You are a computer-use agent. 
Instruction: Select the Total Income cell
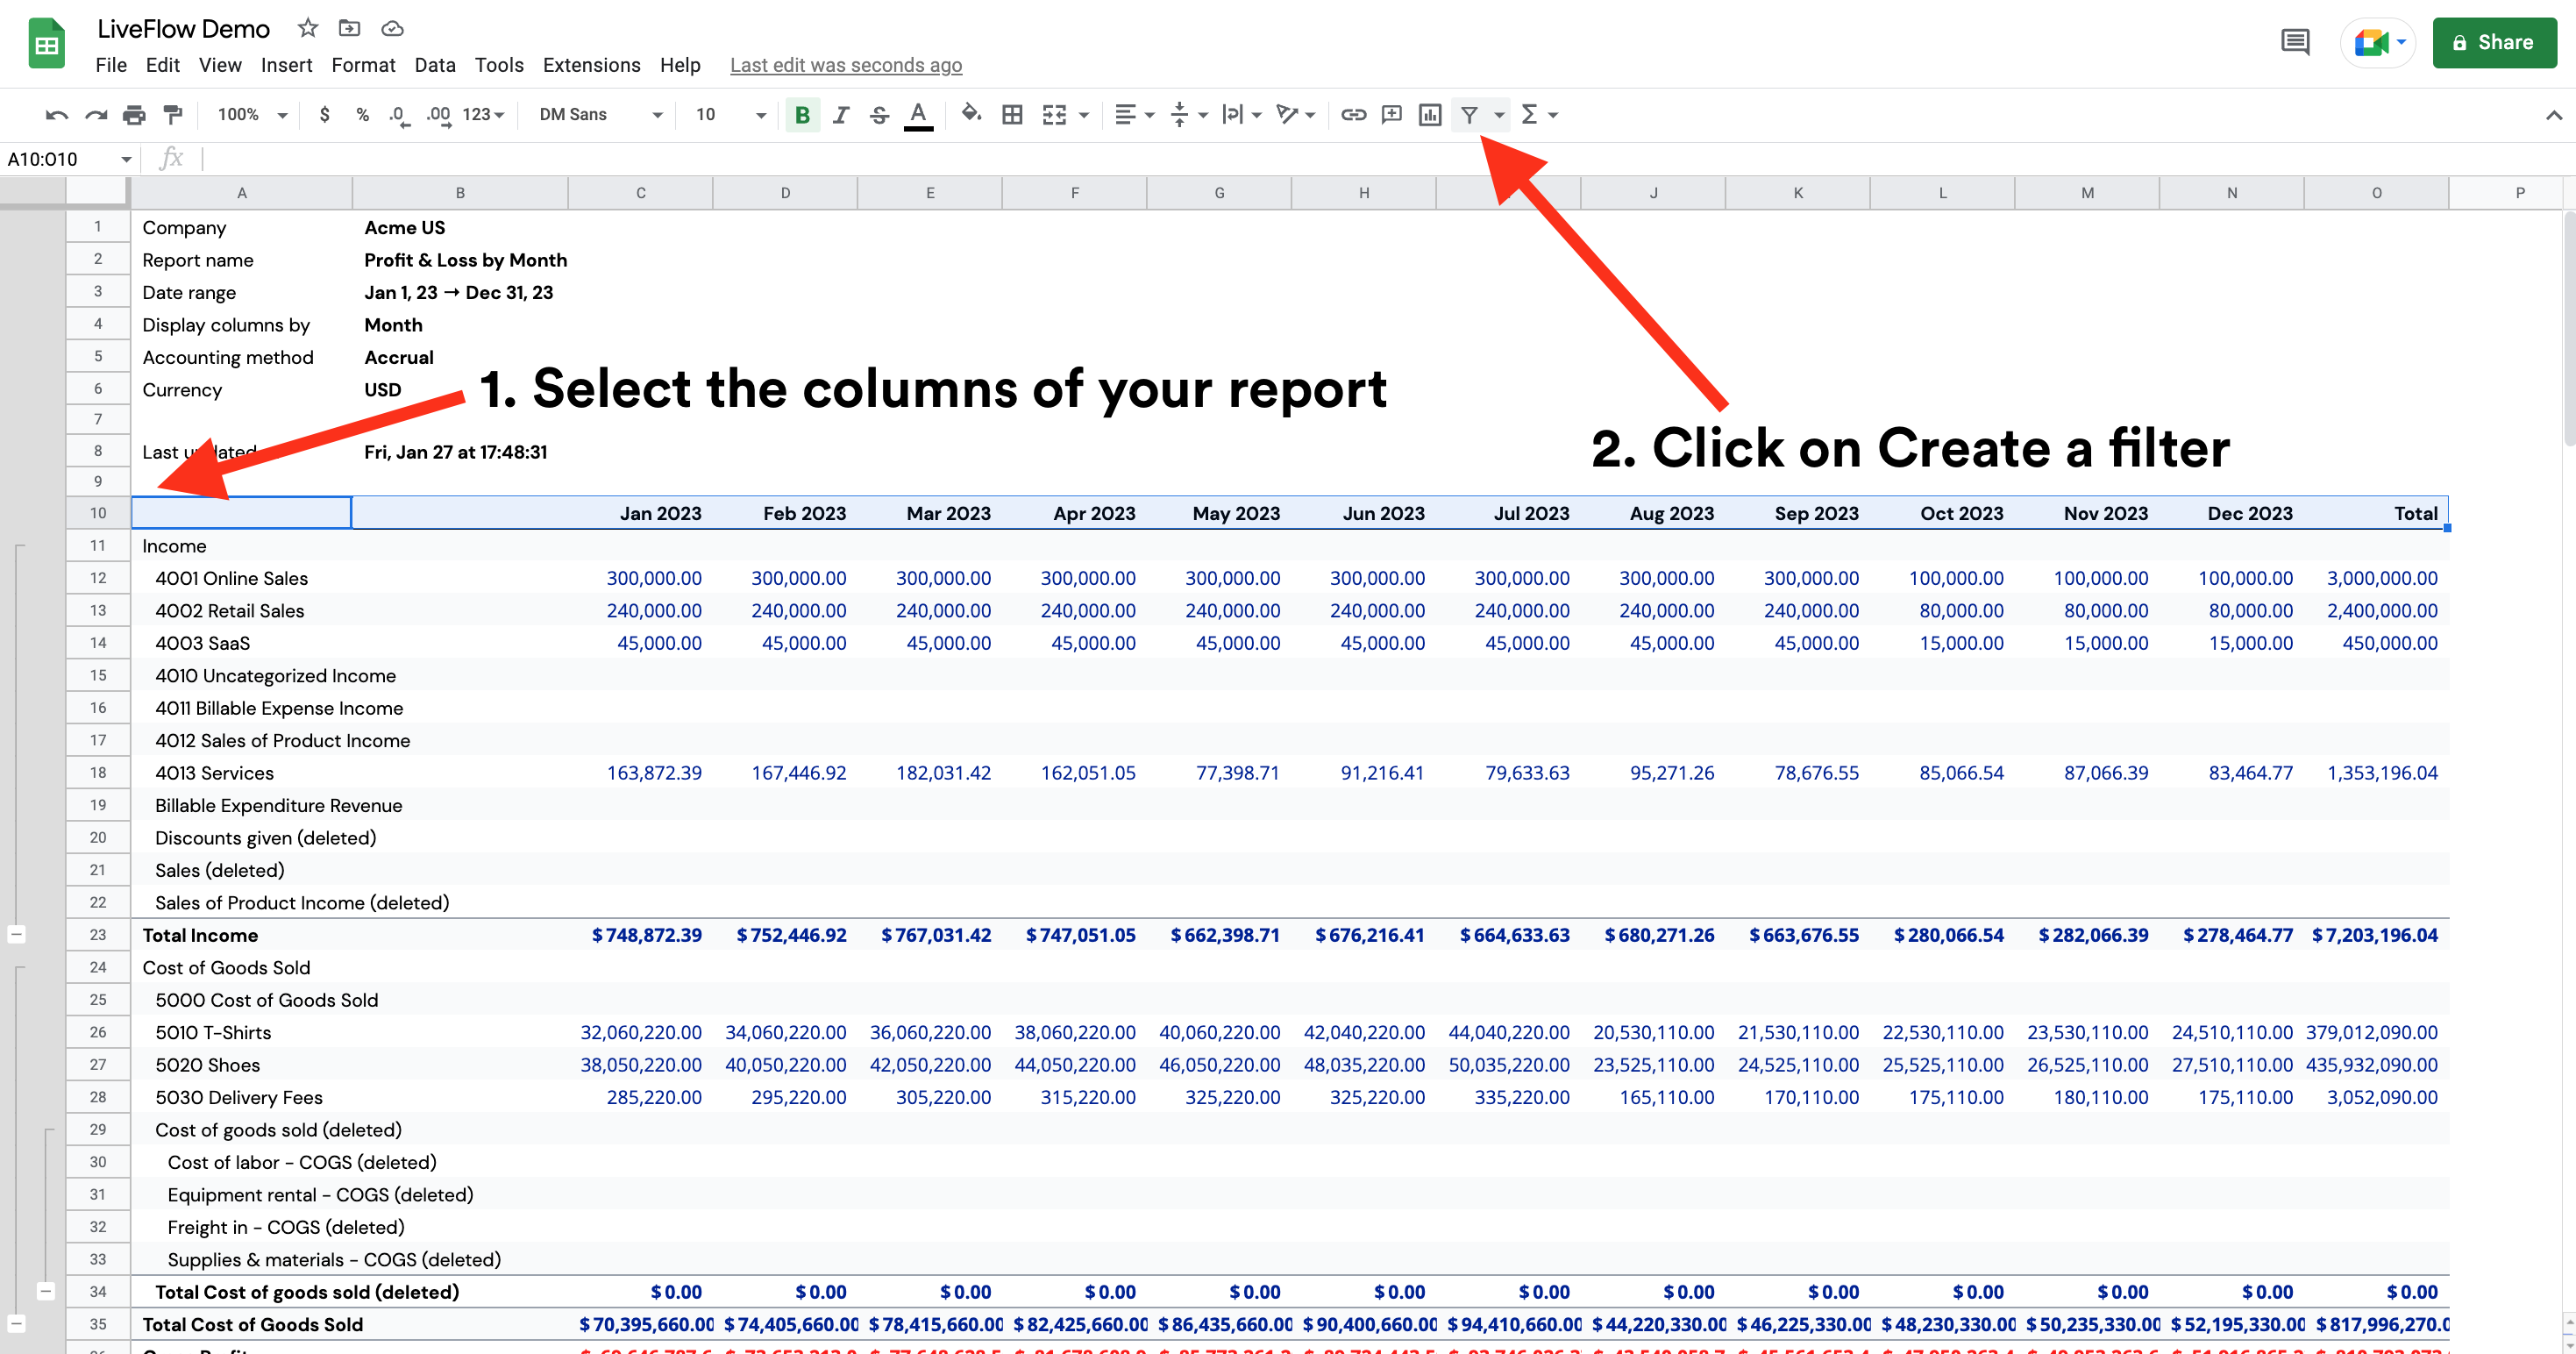(241, 935)
